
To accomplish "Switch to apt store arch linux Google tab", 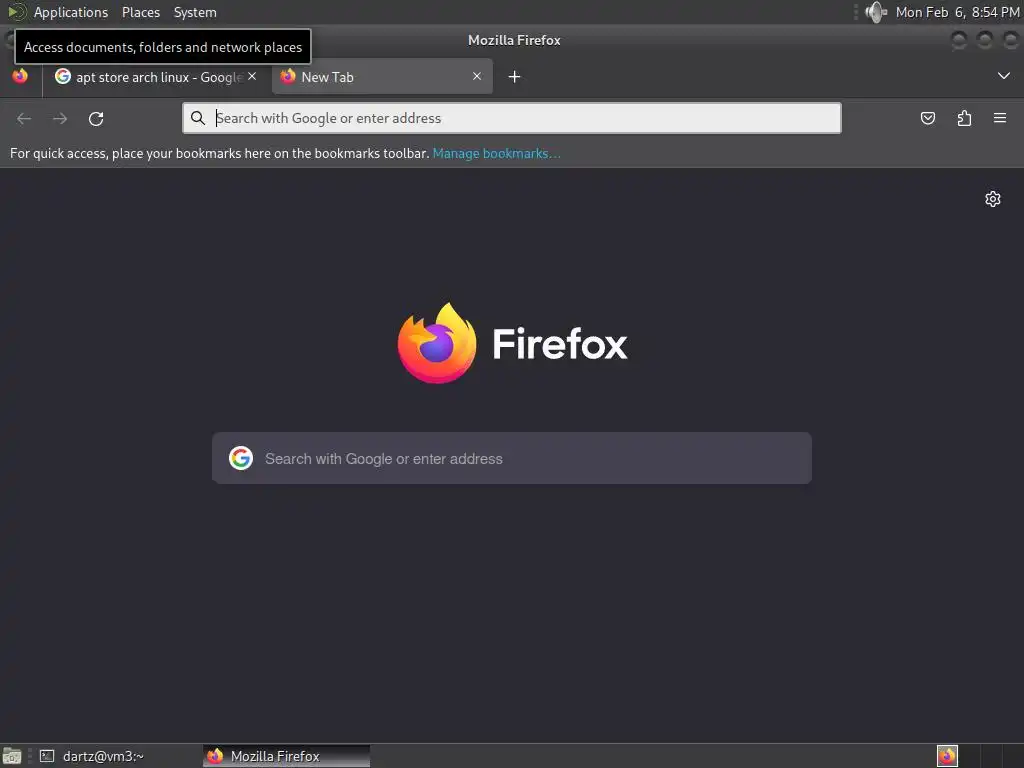I will (155, 77).
